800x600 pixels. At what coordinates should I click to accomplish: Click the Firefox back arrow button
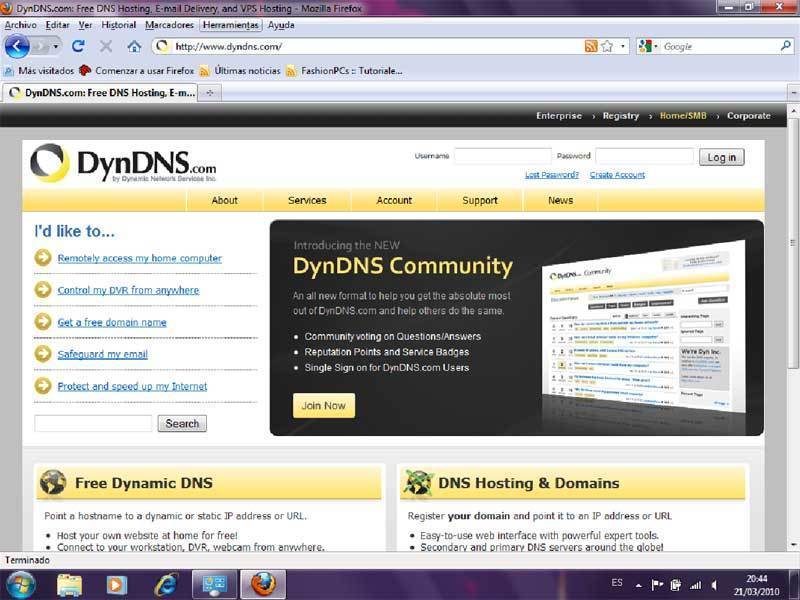pyautogui.click(x=17, y=46)
